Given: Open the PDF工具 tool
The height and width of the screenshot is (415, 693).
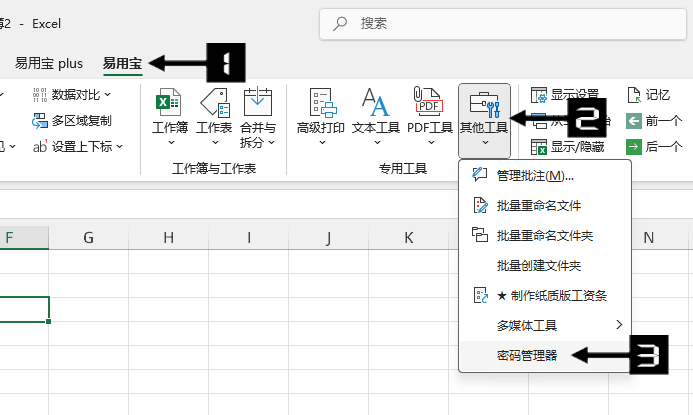Looking at the screenshot, I should pyautogui.click(x=430, y=117).
